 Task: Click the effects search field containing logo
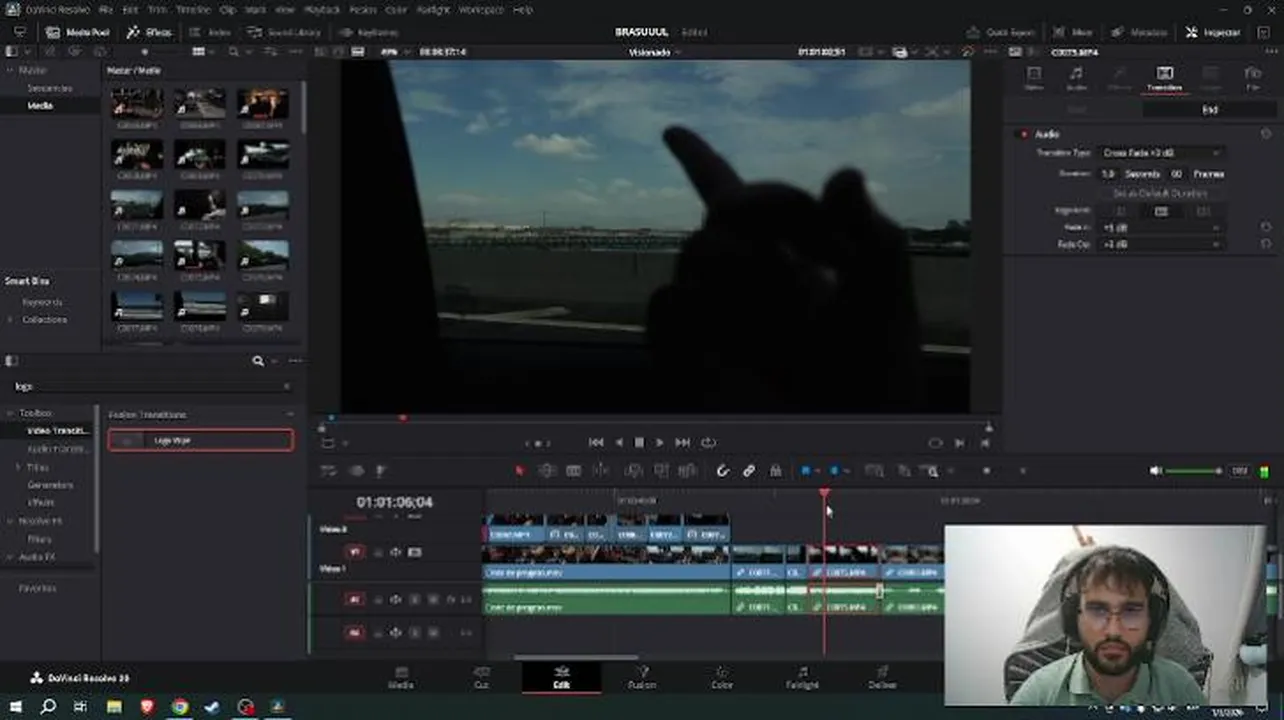pyautogui.click(x=151, y=387)
